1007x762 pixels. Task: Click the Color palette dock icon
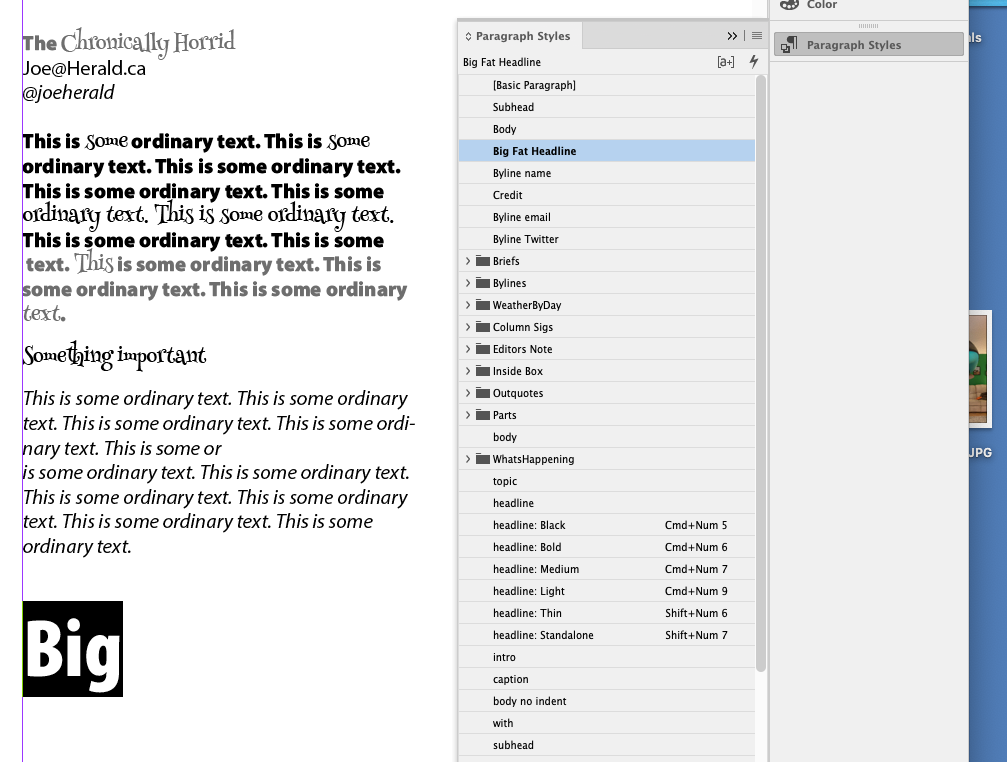pyautogui.click(x=789, y=4)
